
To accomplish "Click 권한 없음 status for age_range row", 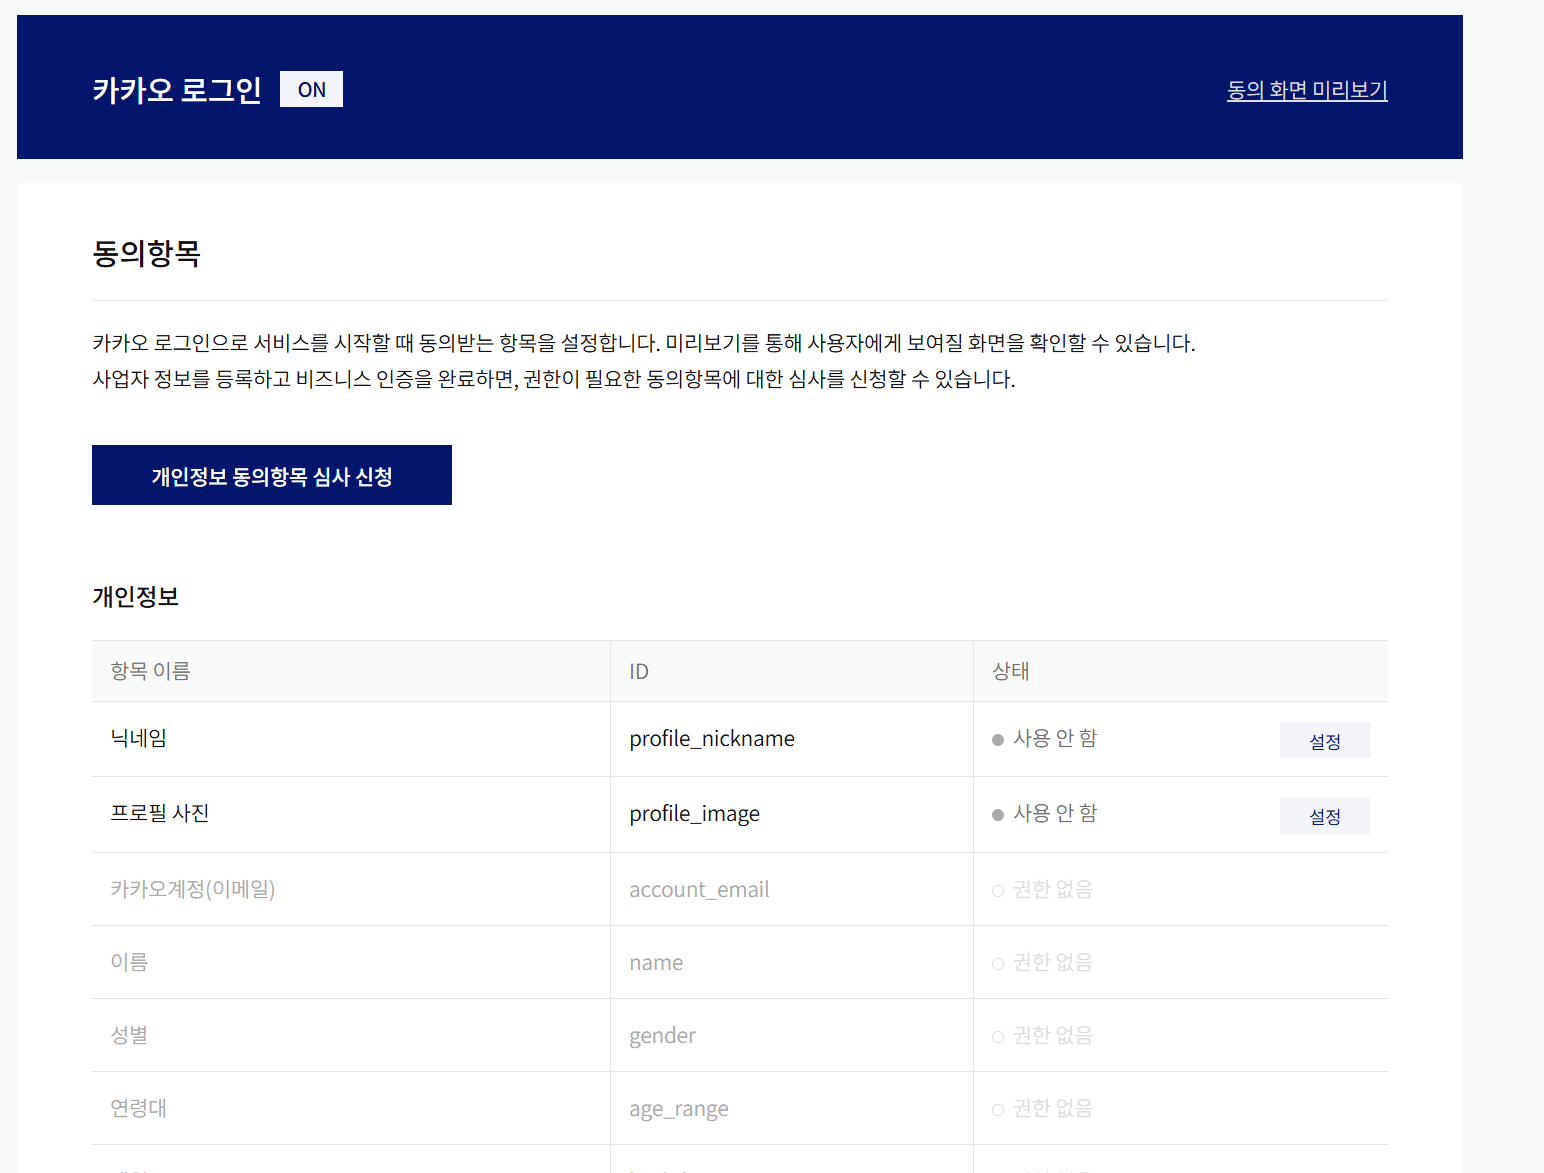I will tap(1043, 1108).
